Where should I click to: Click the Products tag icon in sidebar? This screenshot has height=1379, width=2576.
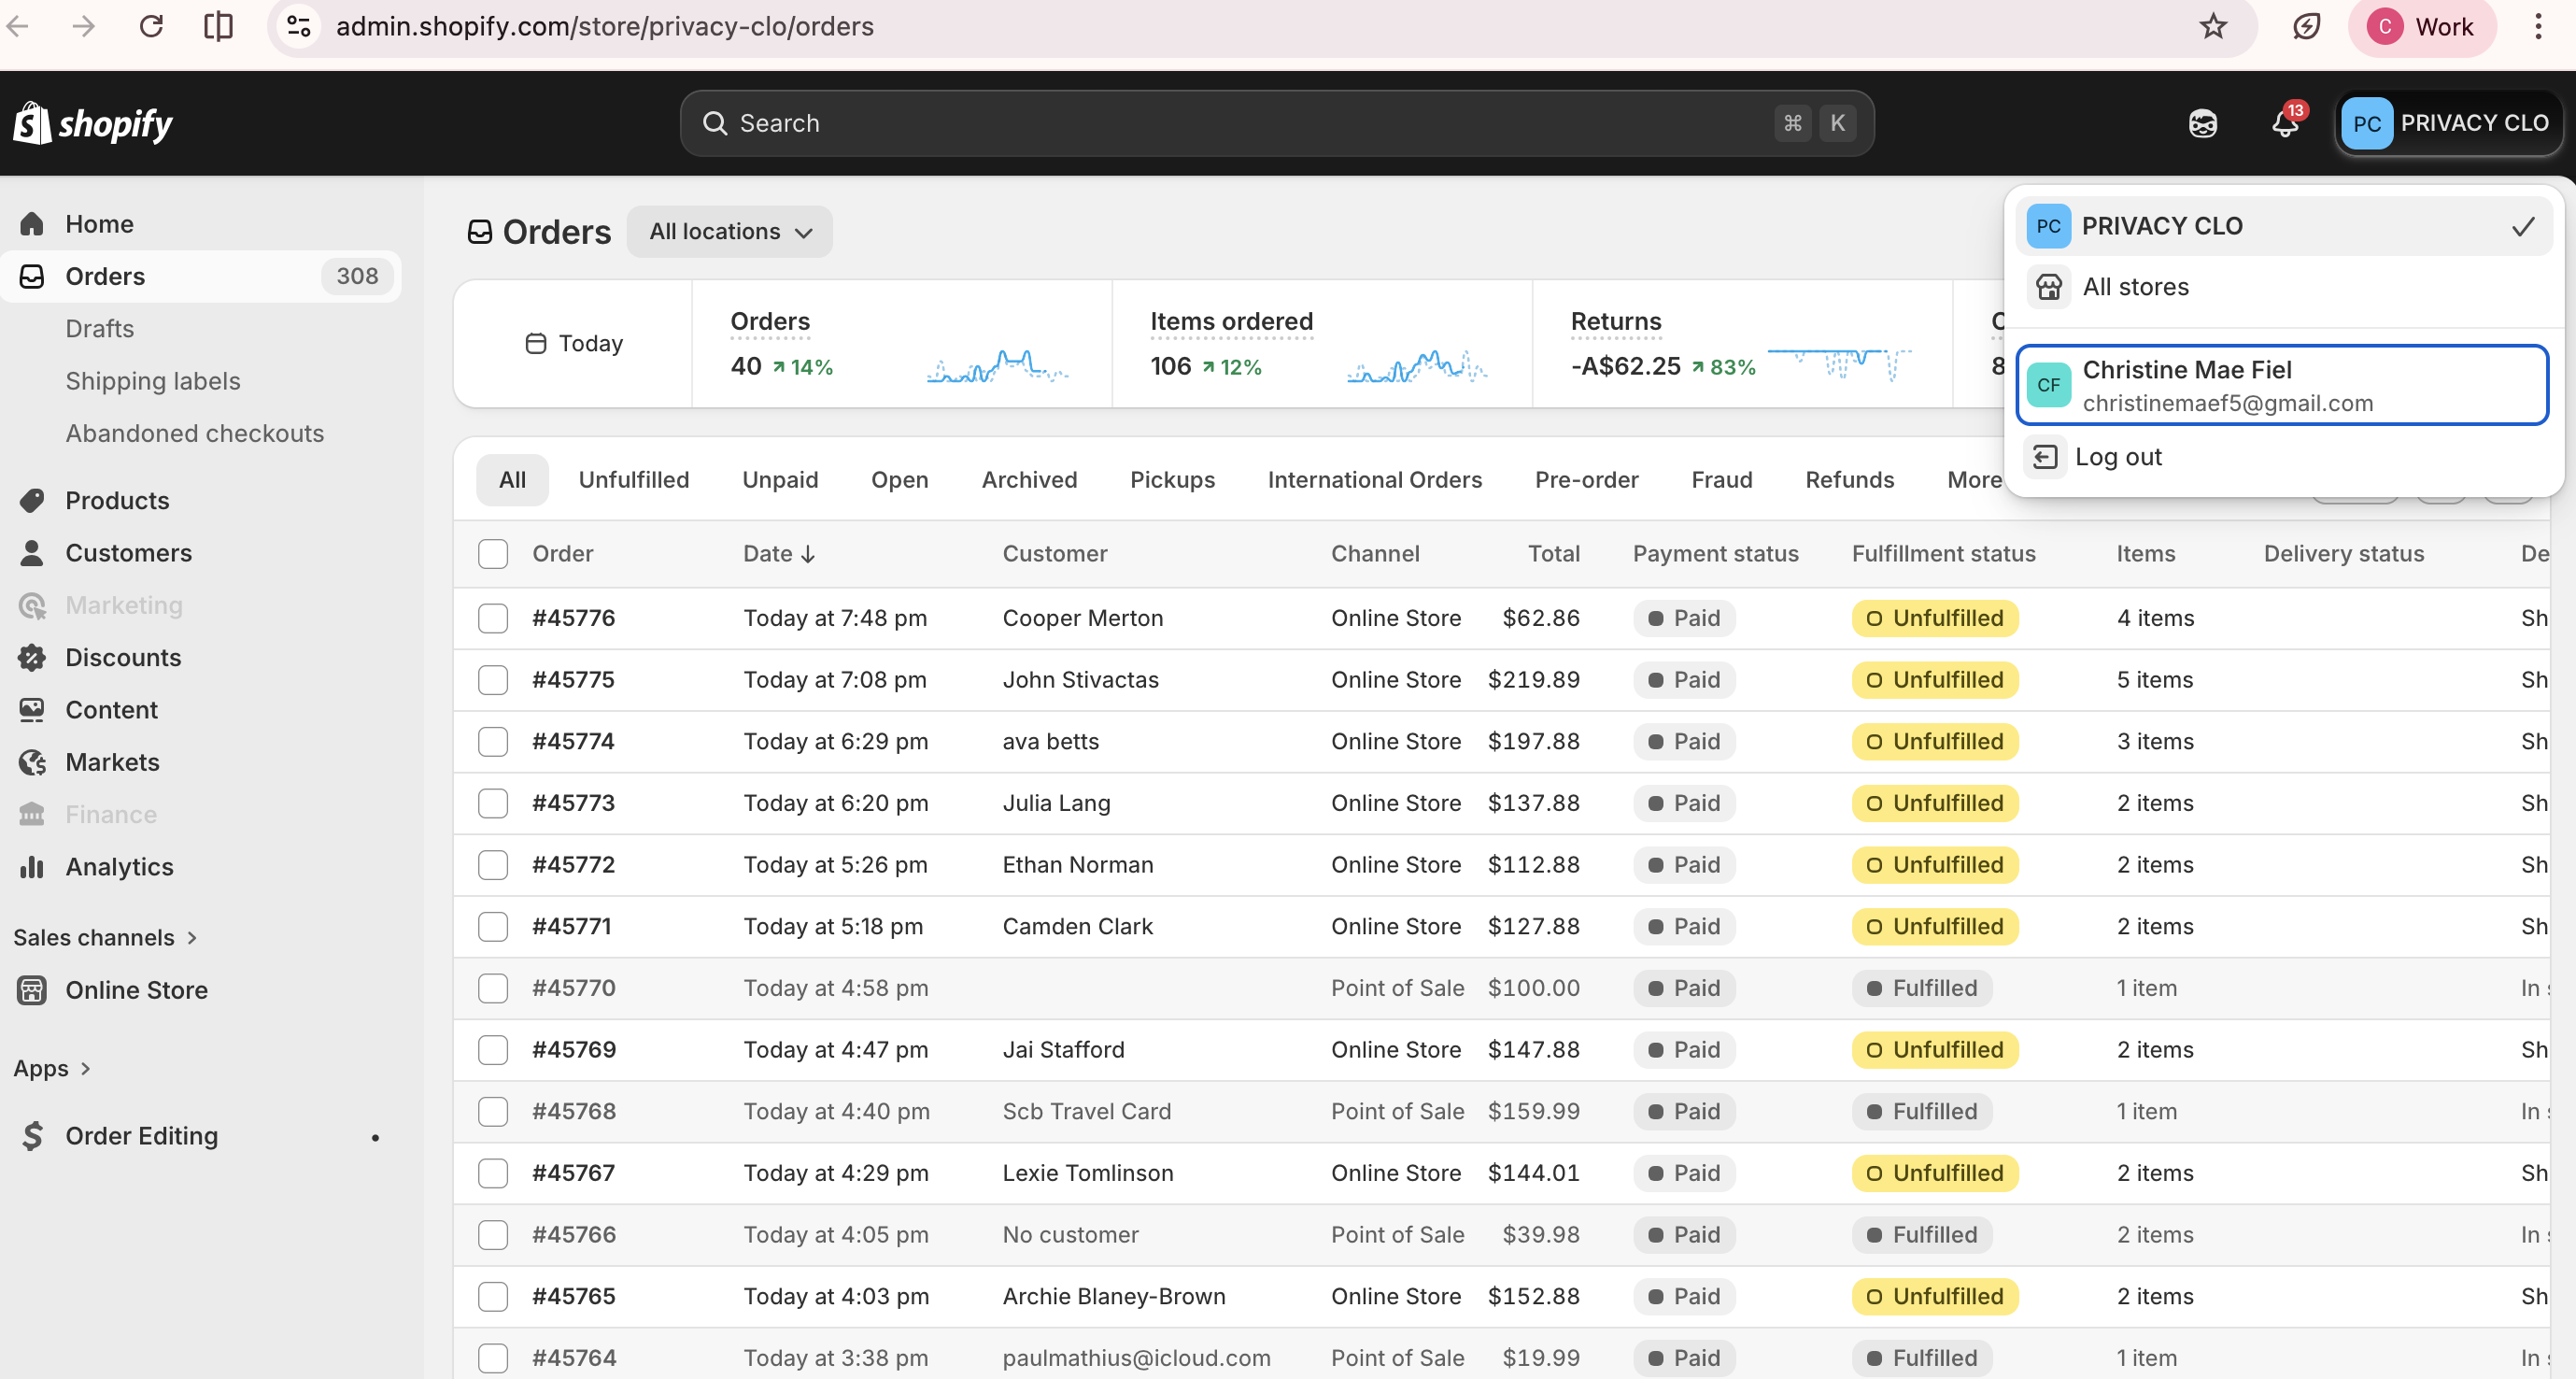pos(32,500)
